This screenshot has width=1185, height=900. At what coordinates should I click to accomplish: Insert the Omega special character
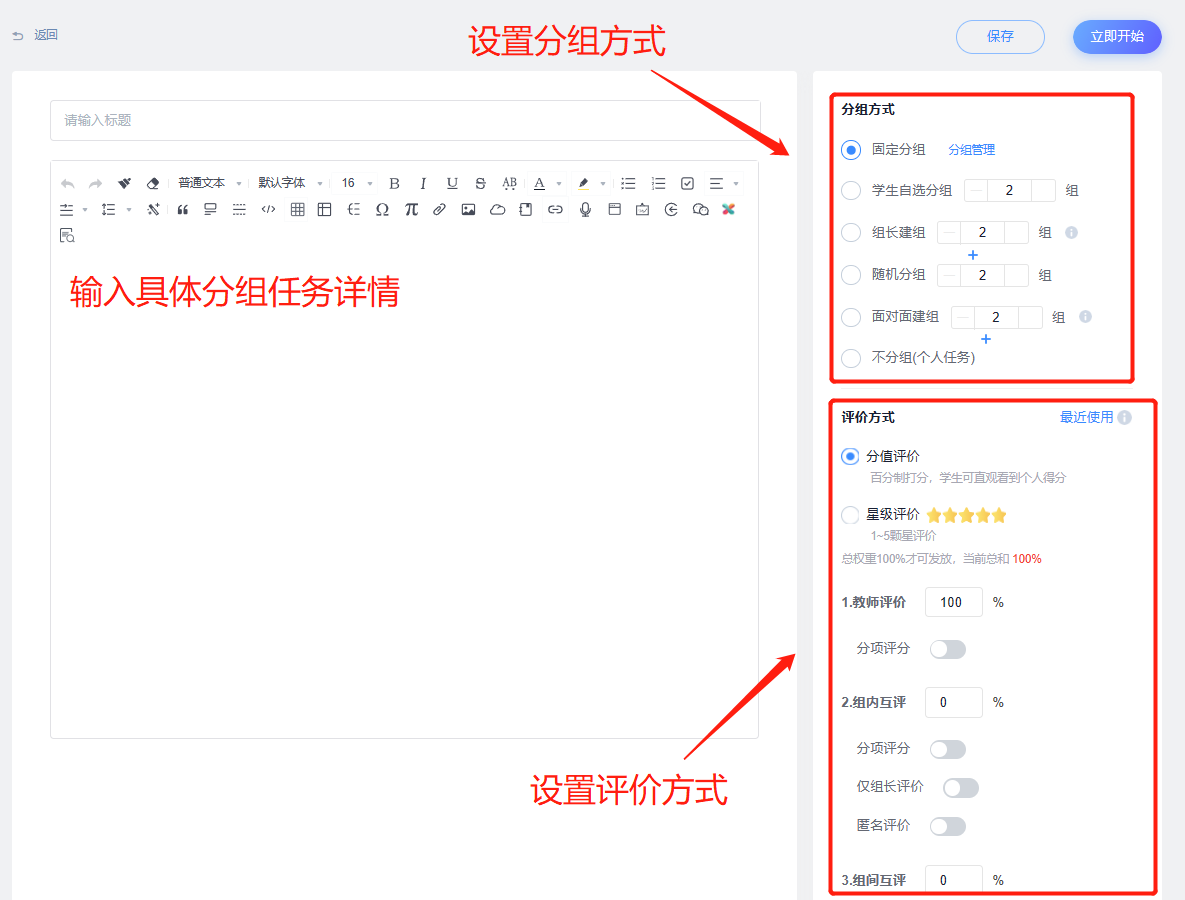[x=382, y=209]
